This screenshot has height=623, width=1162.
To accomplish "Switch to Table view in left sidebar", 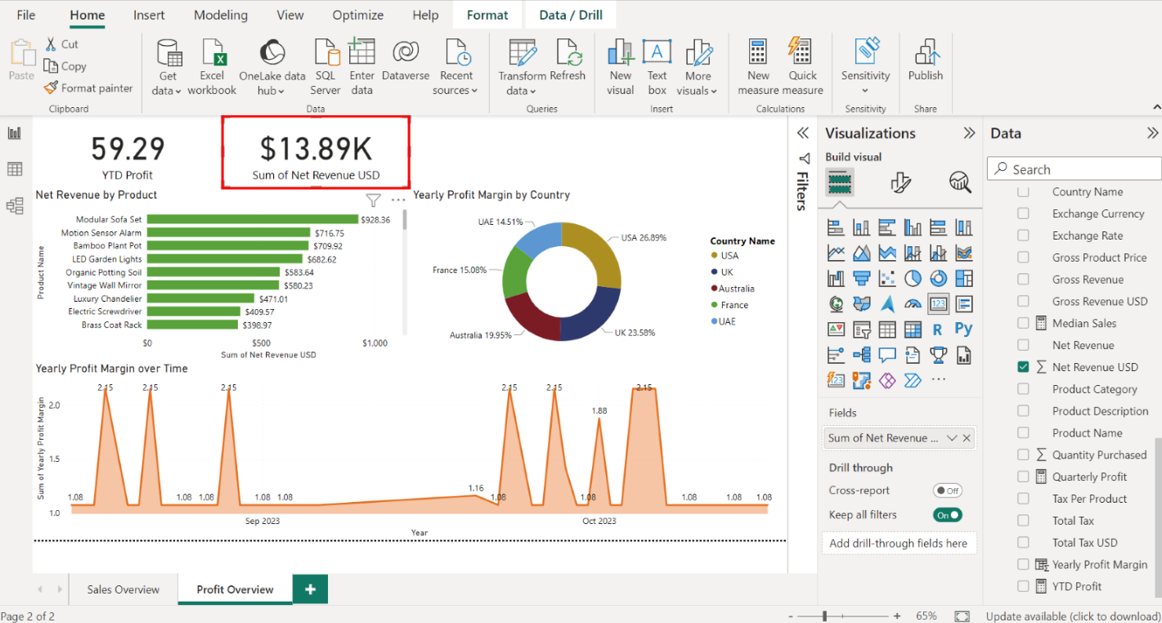I will pyautogui.click(x=15, y=170).
